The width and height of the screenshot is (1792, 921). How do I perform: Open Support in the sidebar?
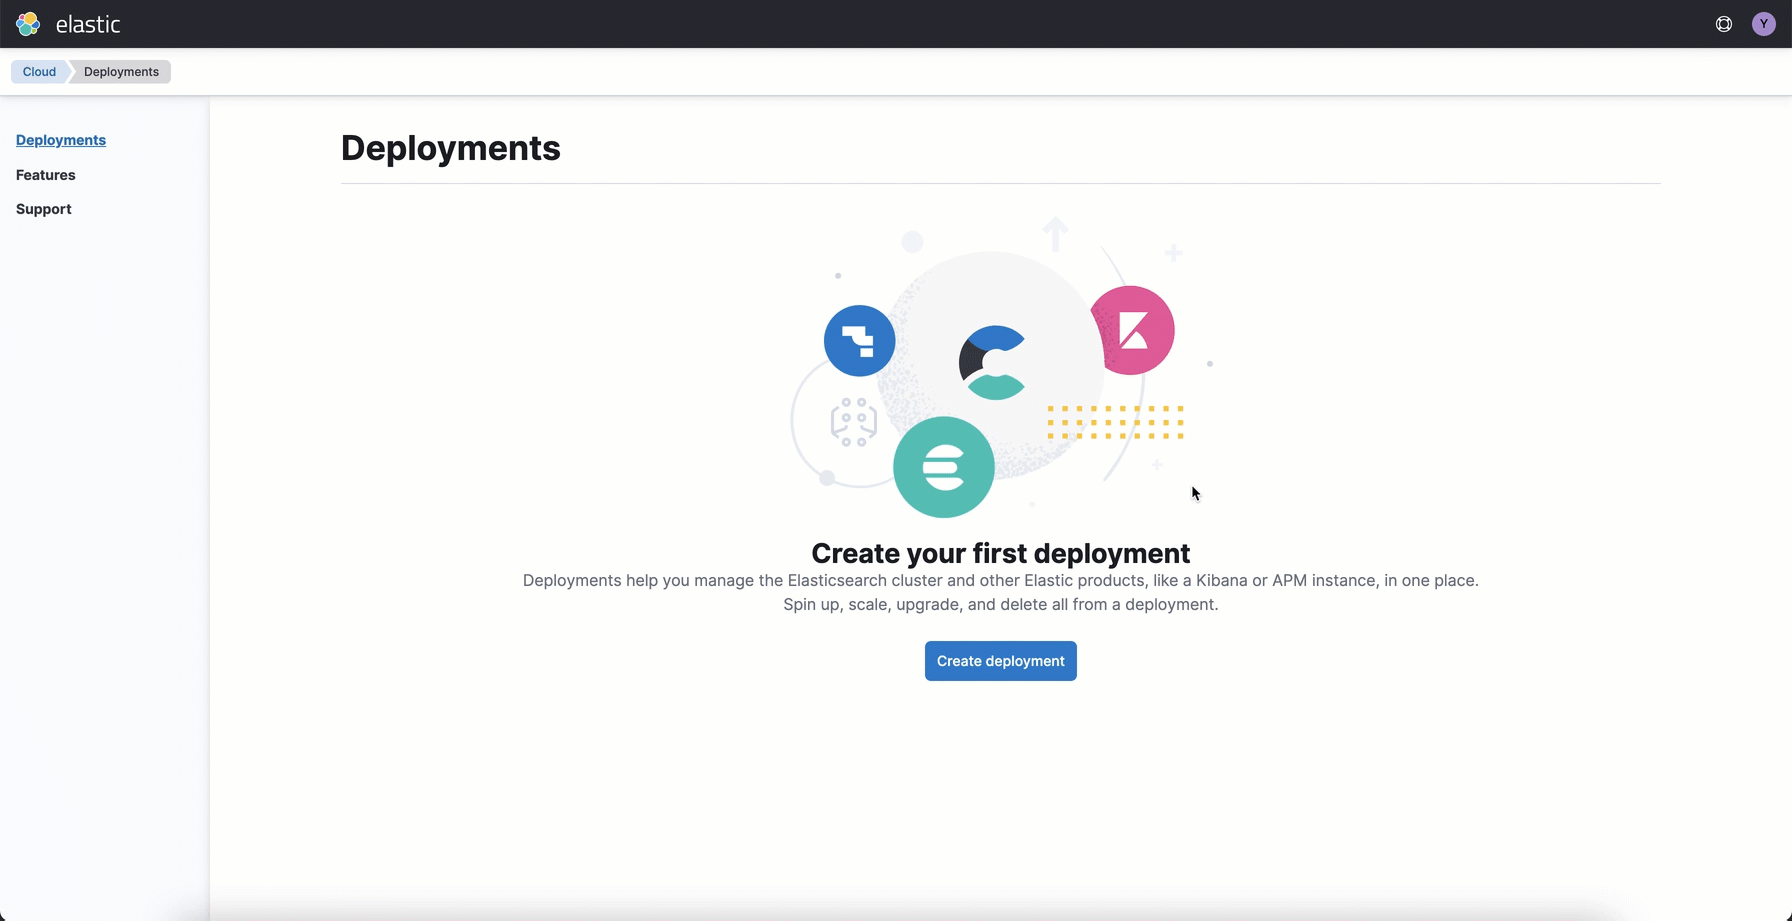pos(44,209)
